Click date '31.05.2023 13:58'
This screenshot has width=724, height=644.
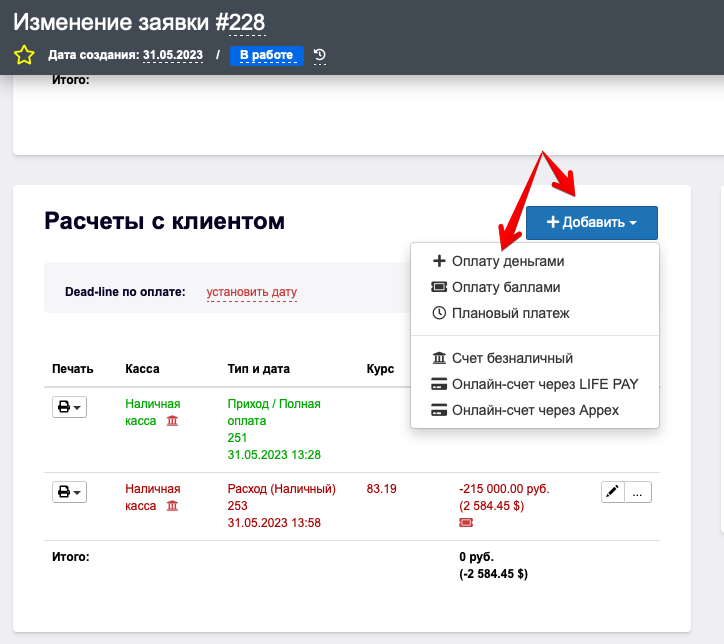point(274,523)
